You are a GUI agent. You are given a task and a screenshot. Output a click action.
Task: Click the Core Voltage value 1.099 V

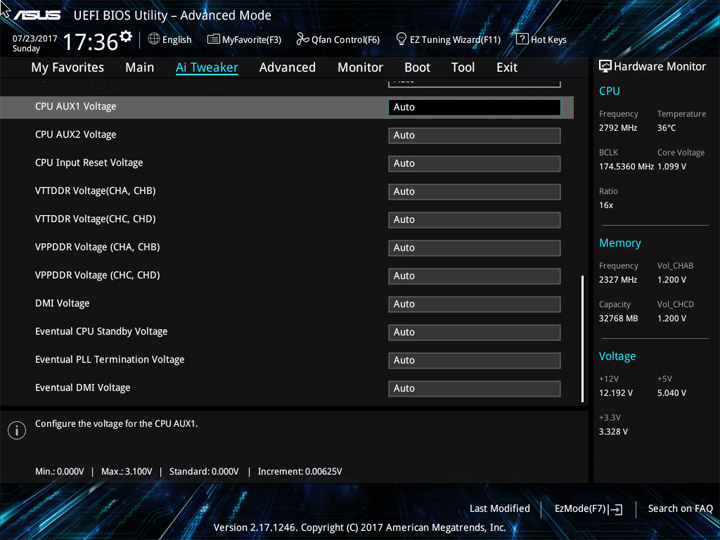coord(672,166)
